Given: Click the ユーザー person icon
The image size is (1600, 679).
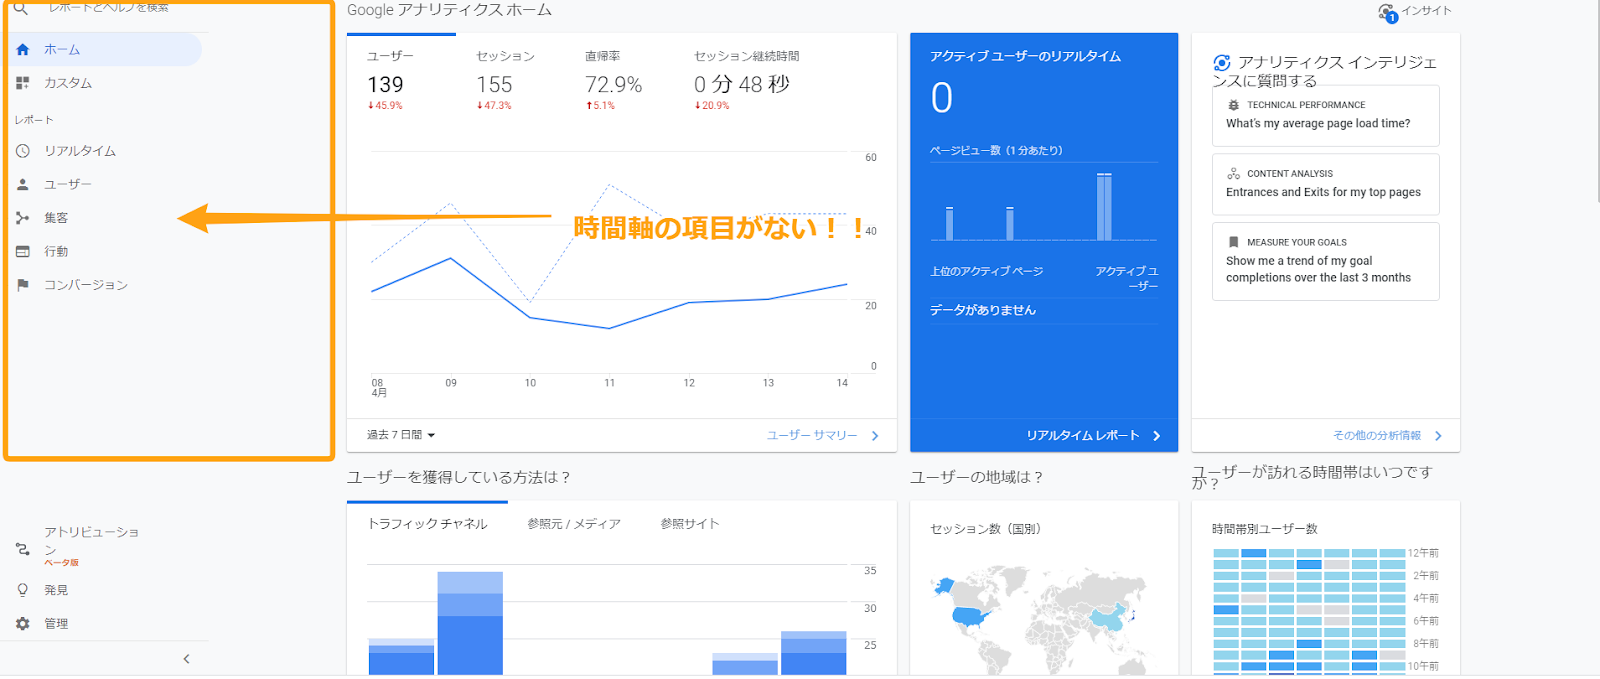Looking at the screenshot, I should tap(23, 184).
